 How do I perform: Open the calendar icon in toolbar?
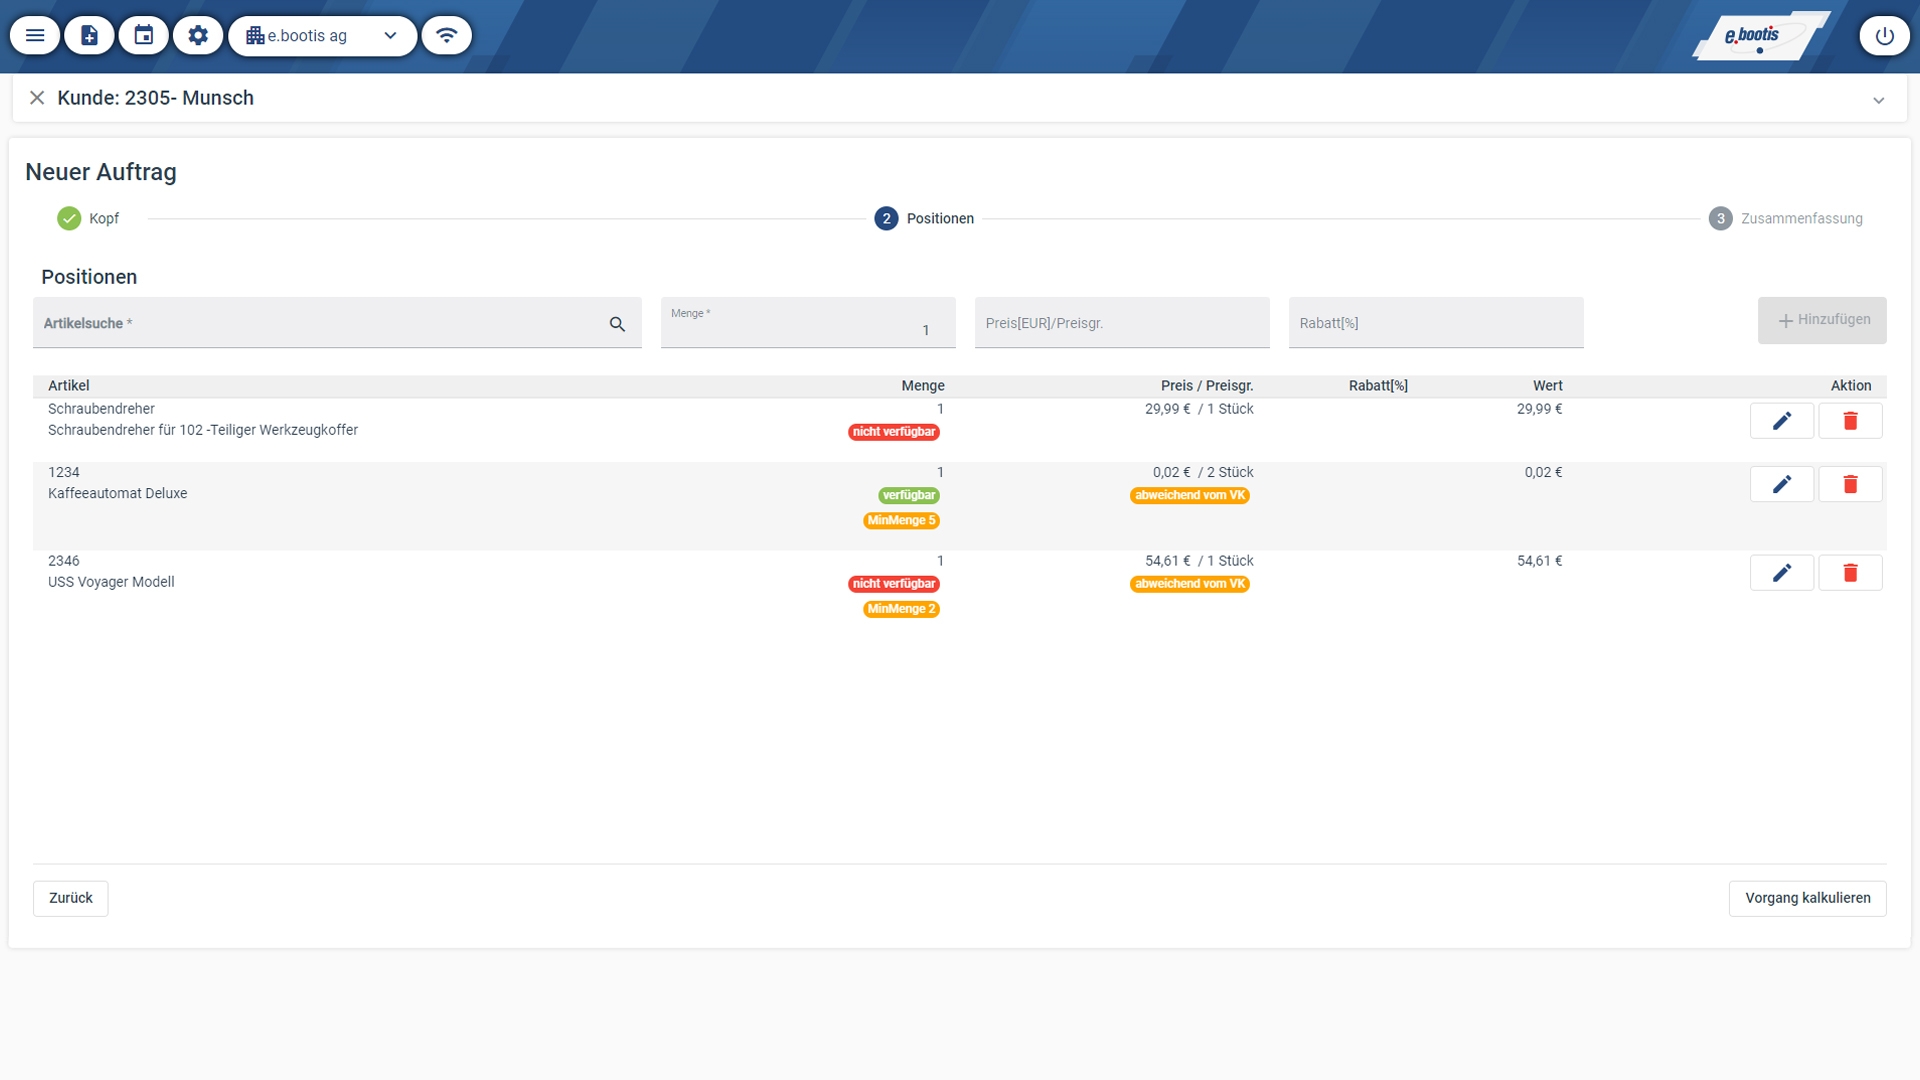[144, 36]
